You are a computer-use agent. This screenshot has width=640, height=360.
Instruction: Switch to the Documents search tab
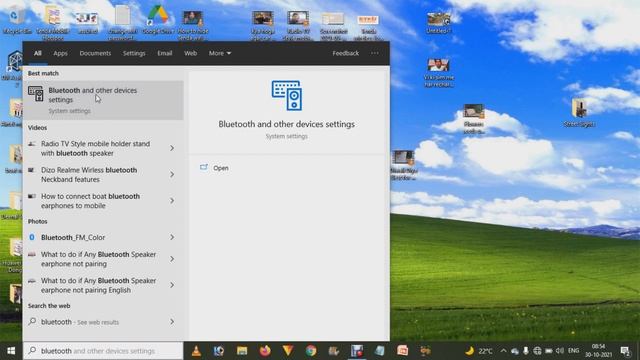click(95, 53)
